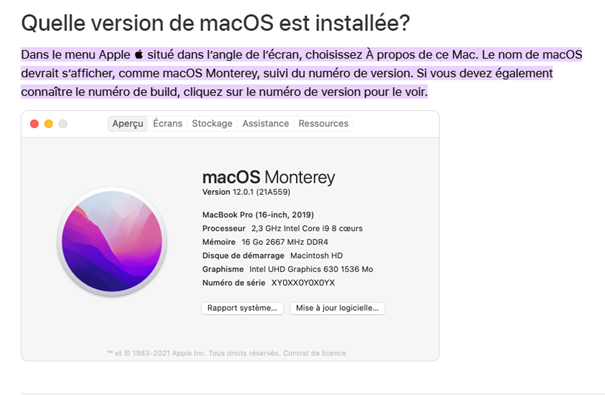Select the Aperçu tab
The height and width of the screenshot is (395, 605).
(x=128, y=124)
